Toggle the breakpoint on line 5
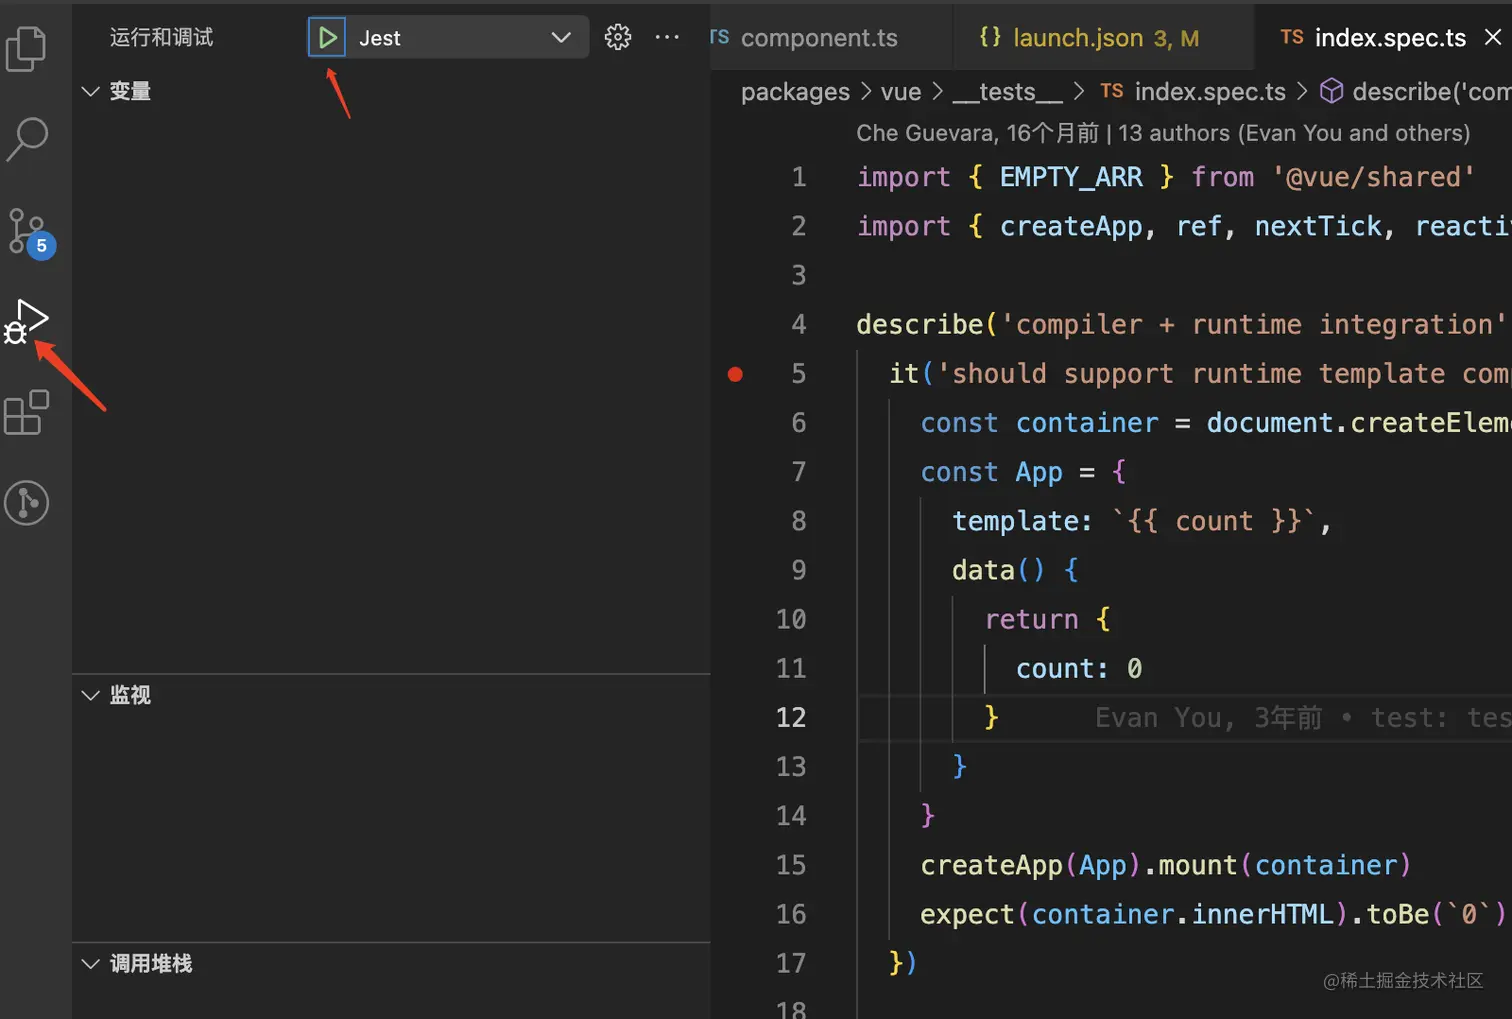The height and width of the screenshot is (1019, 1512). [735, 374]
